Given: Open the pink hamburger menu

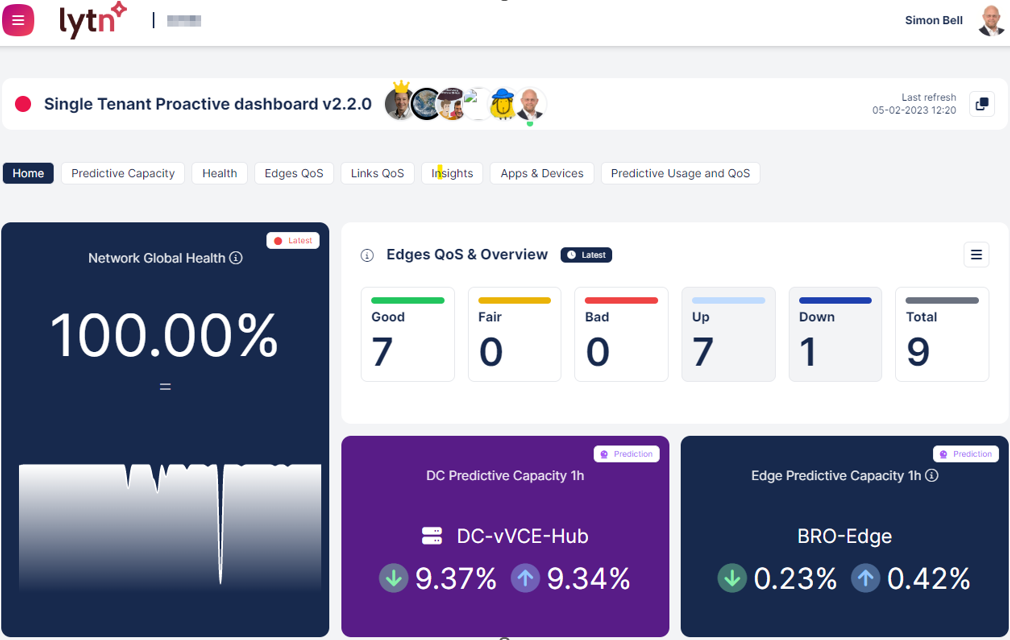Looking at the screenshot, I should point(18,21).
